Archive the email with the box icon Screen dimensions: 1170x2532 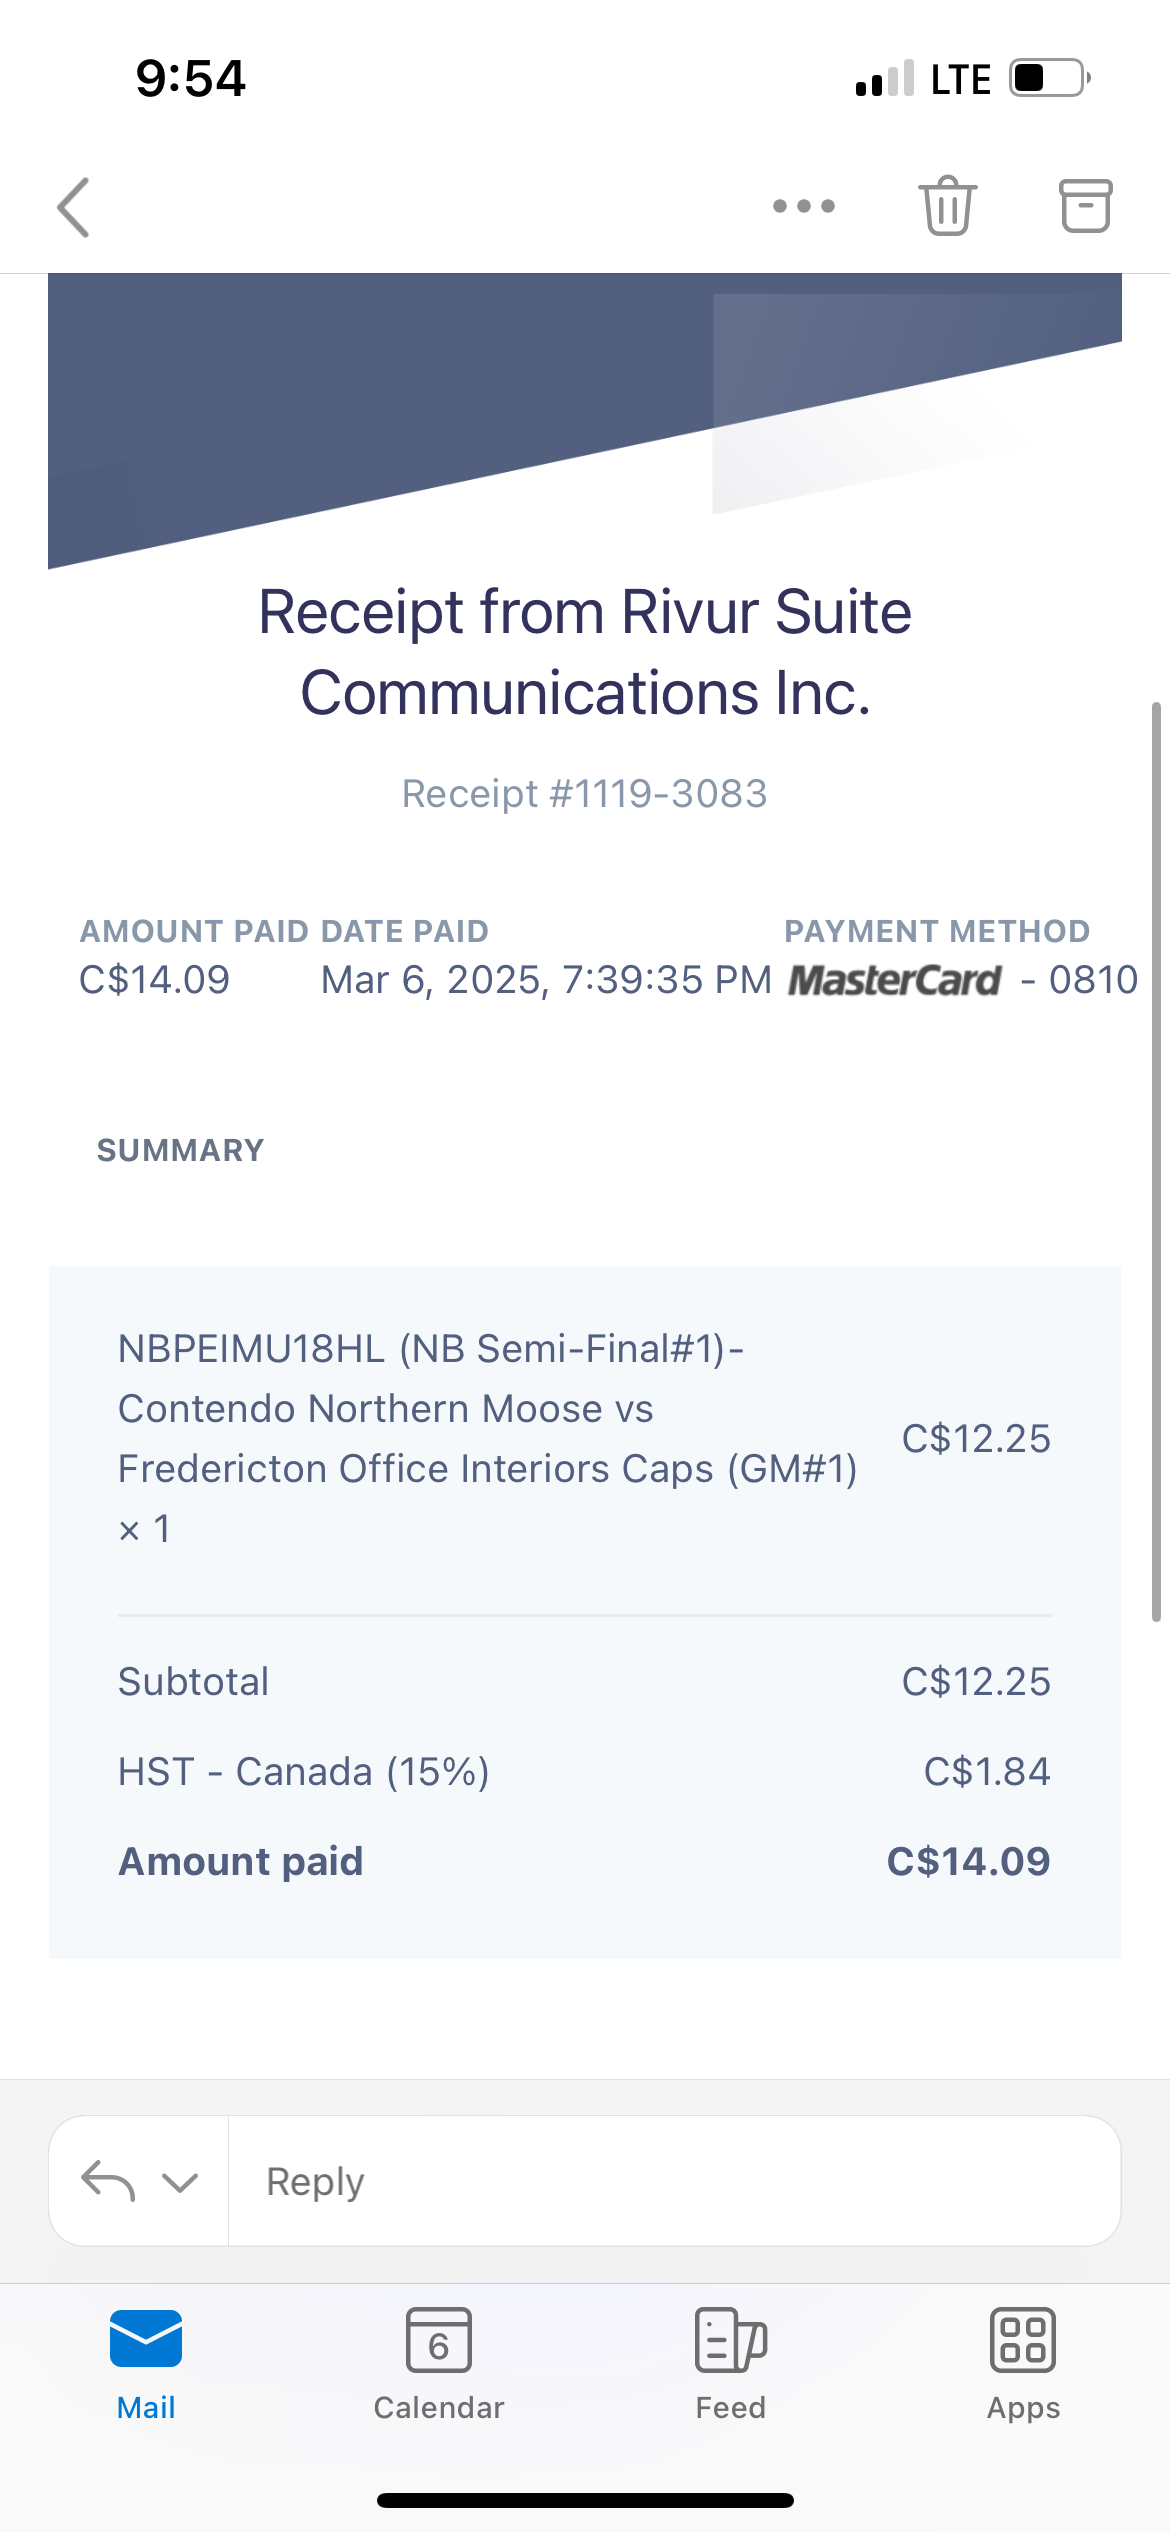point(1085,206)
